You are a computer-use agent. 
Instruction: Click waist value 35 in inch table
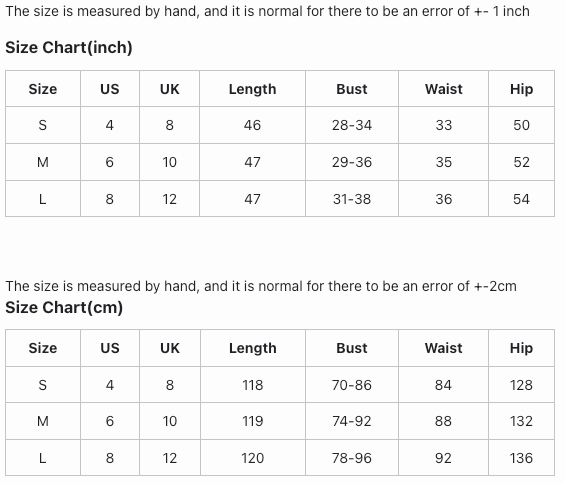click(443, 162)
